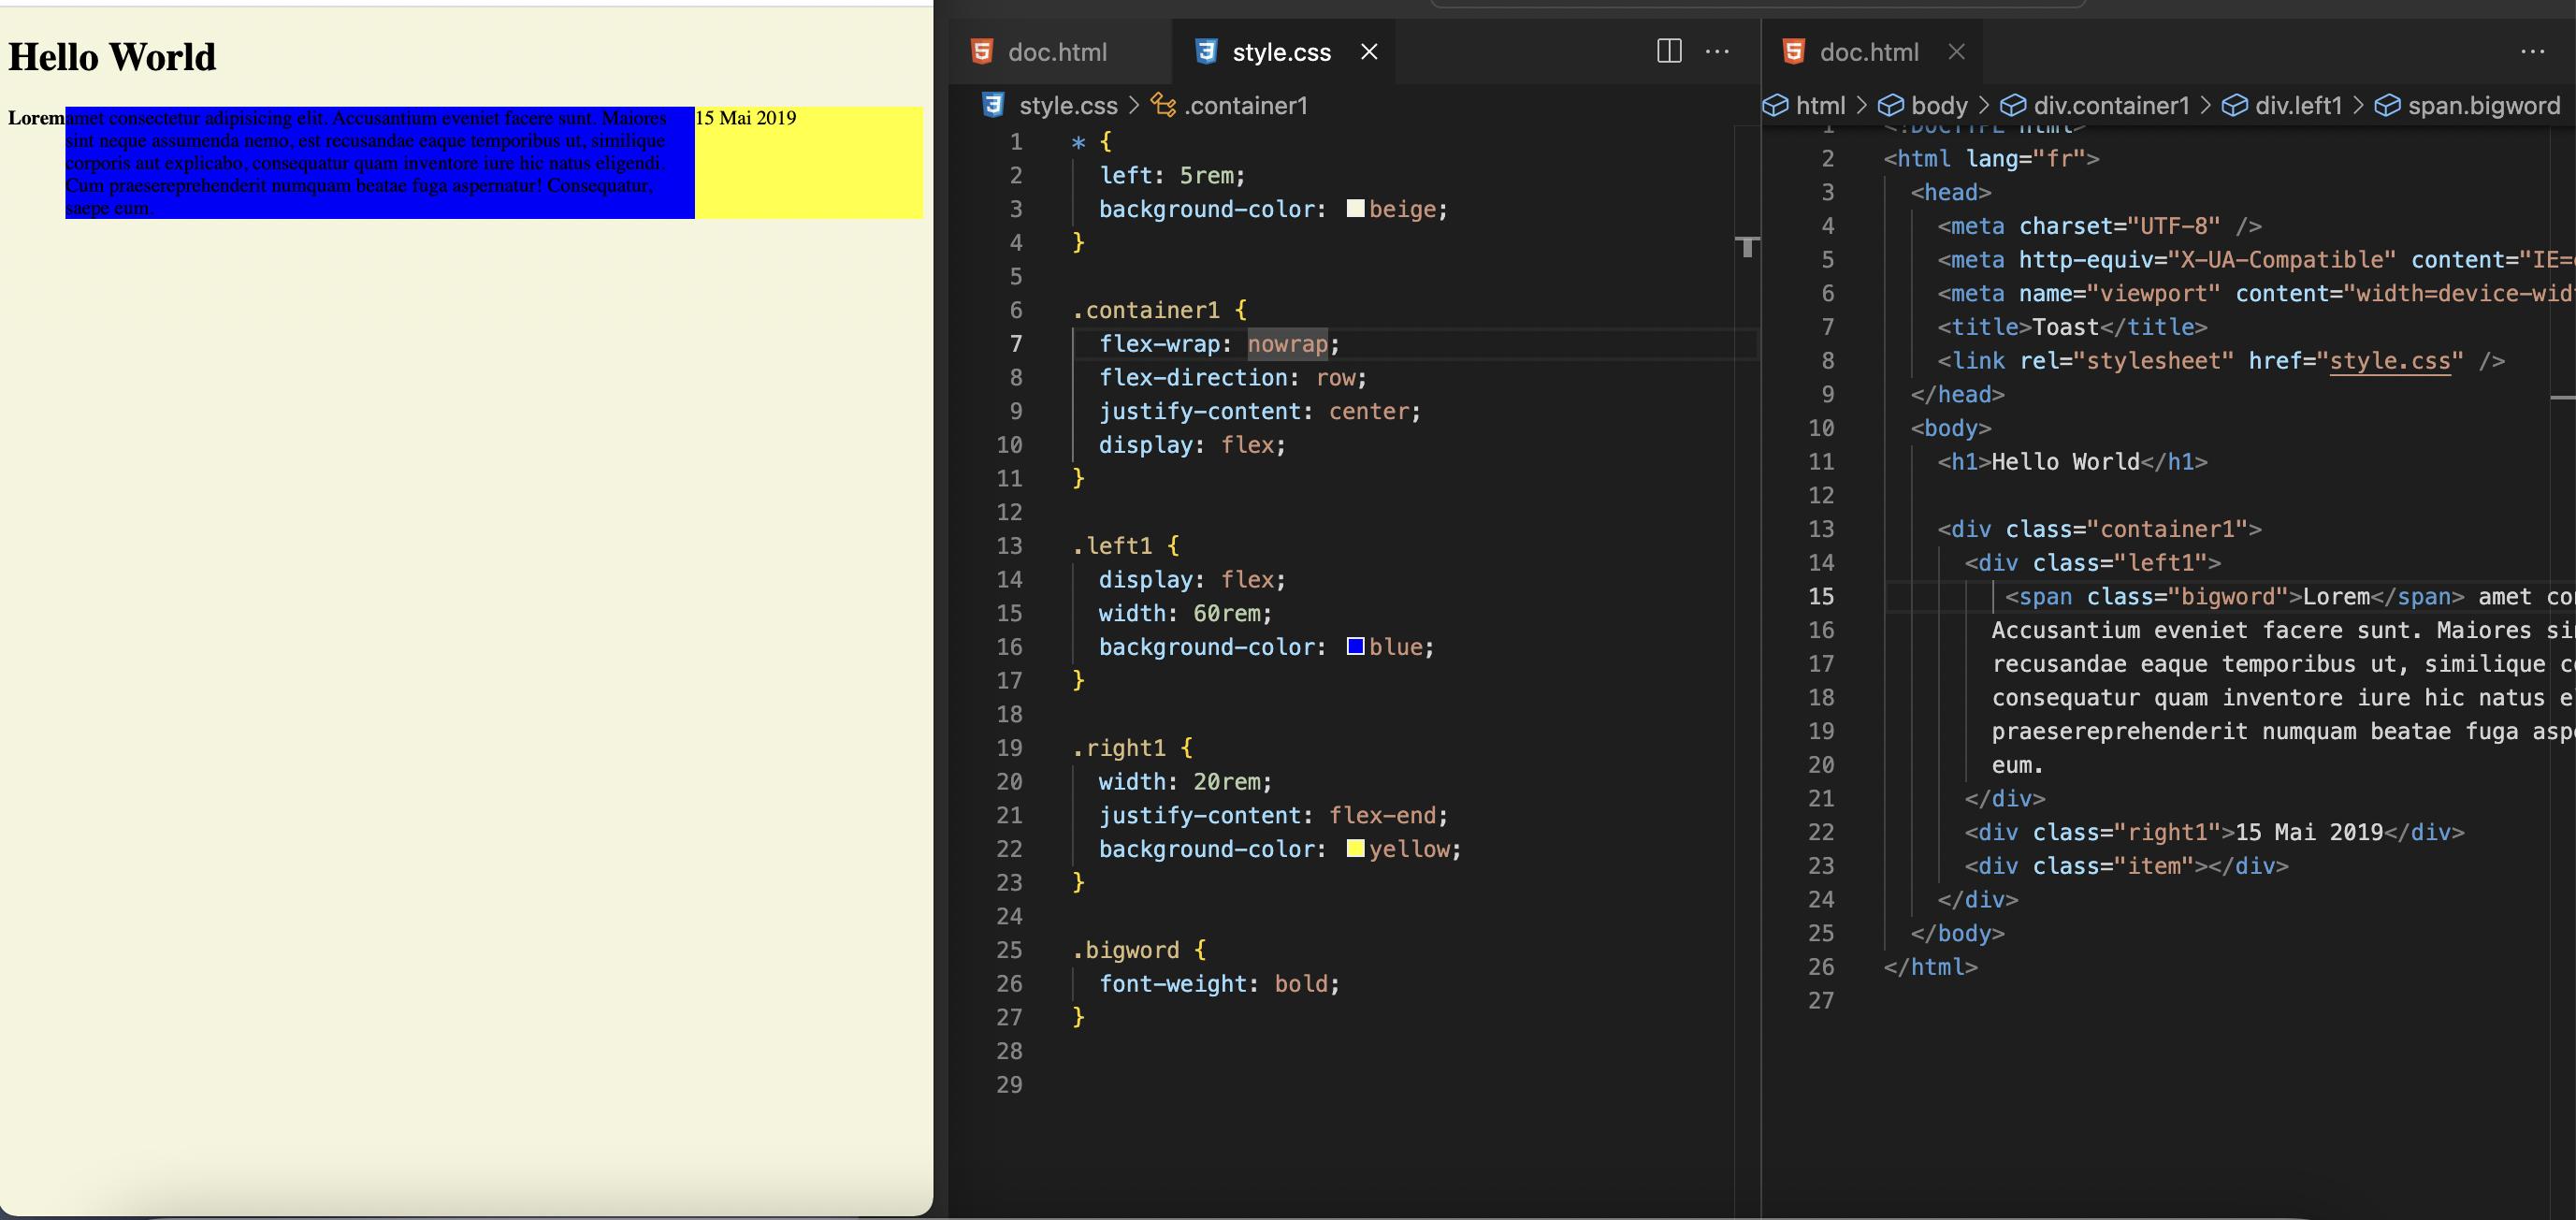Click the cube icon before span.bigword breadcrumb

point(2387,105)
